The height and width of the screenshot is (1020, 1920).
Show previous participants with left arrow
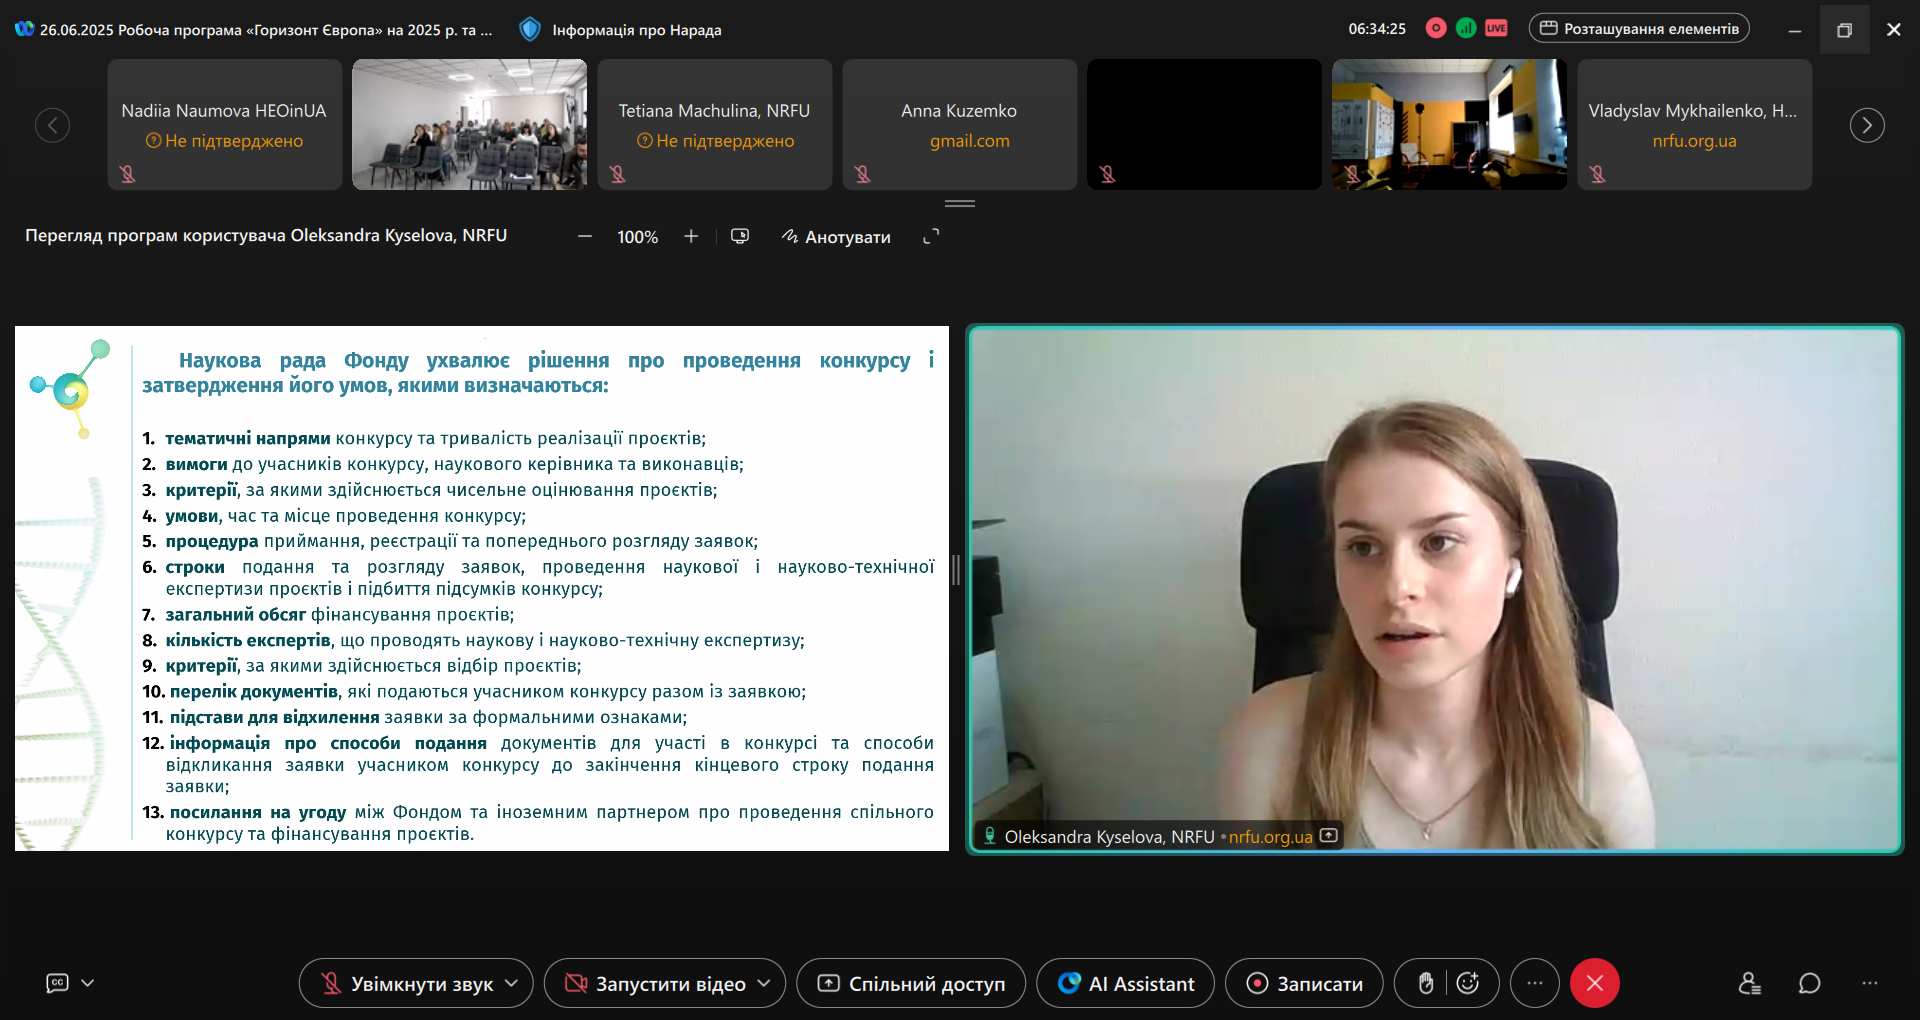click(52, 125)
